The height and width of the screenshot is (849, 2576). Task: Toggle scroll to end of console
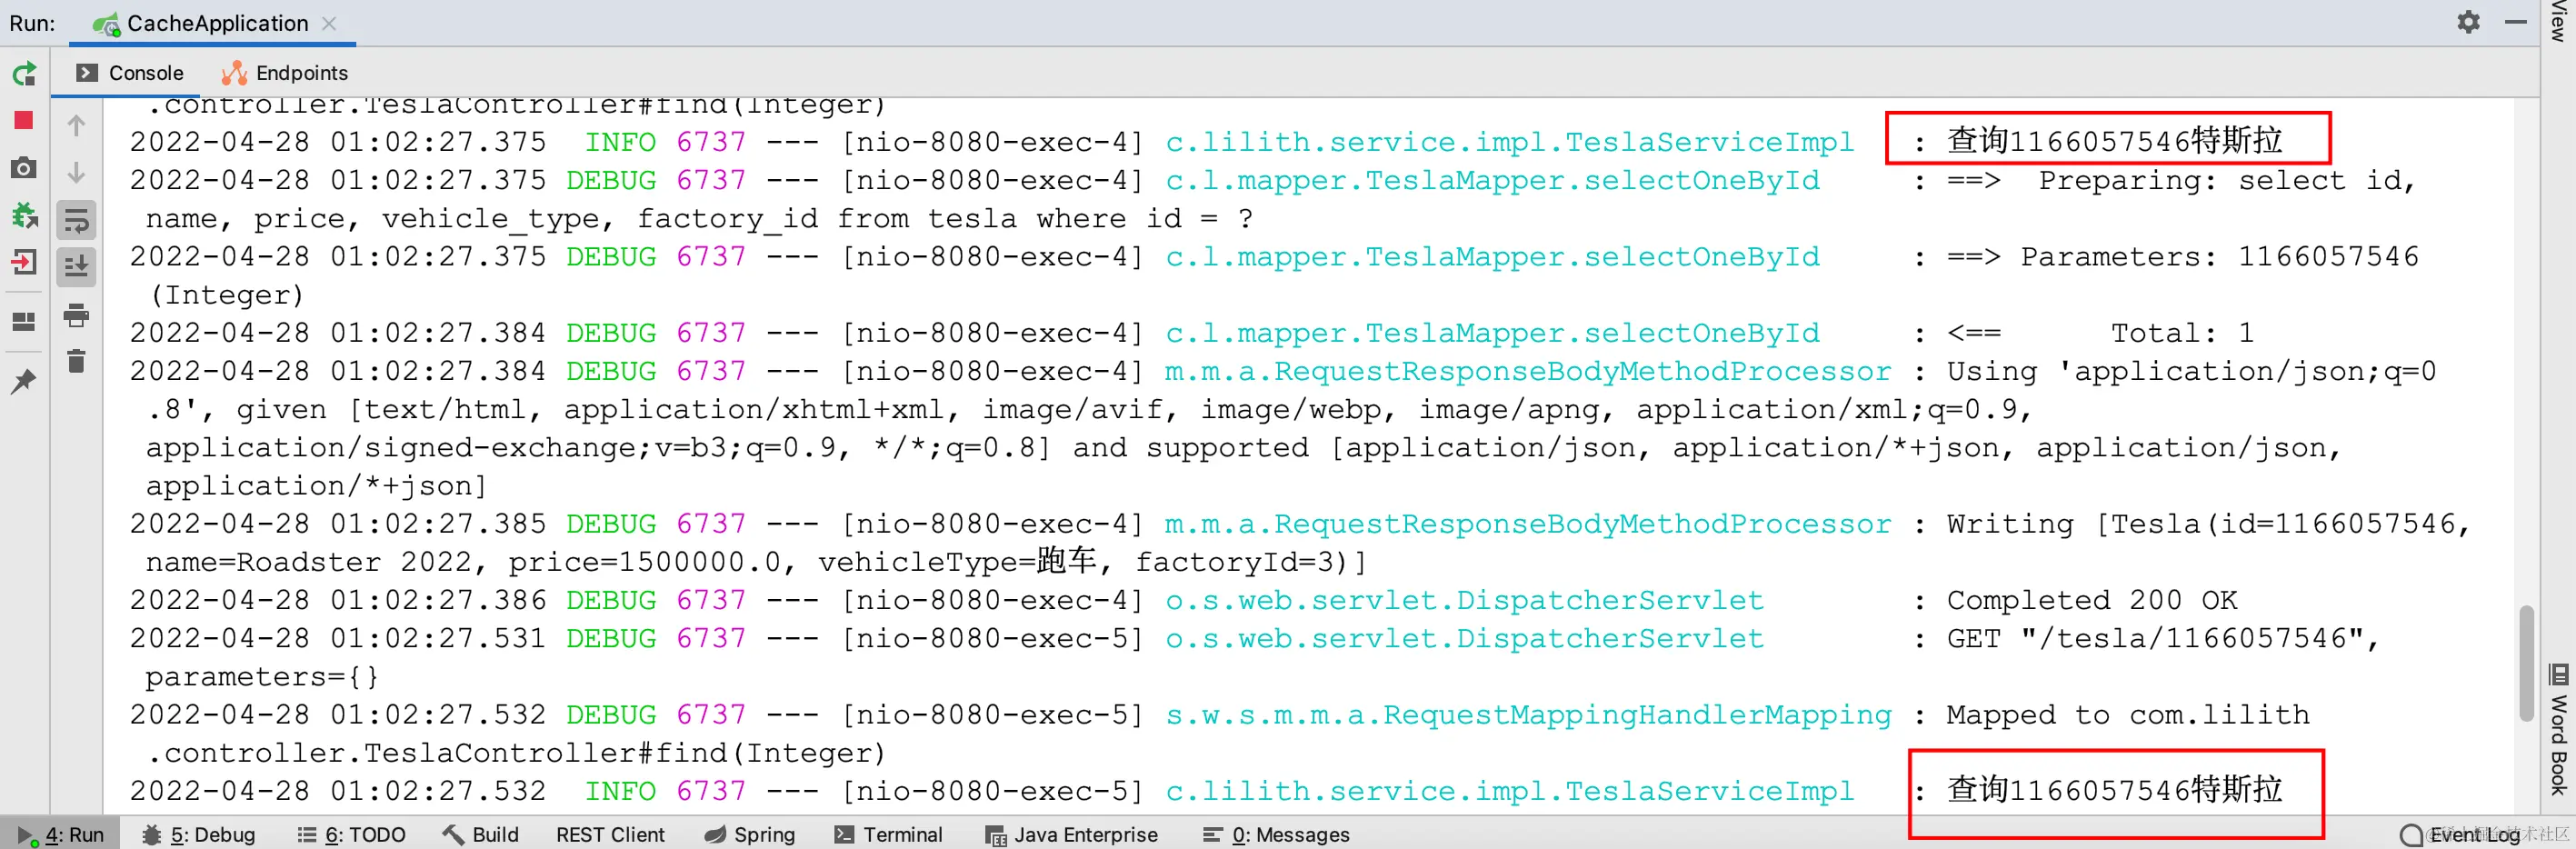pyautogui.click(x=76, y=267)
